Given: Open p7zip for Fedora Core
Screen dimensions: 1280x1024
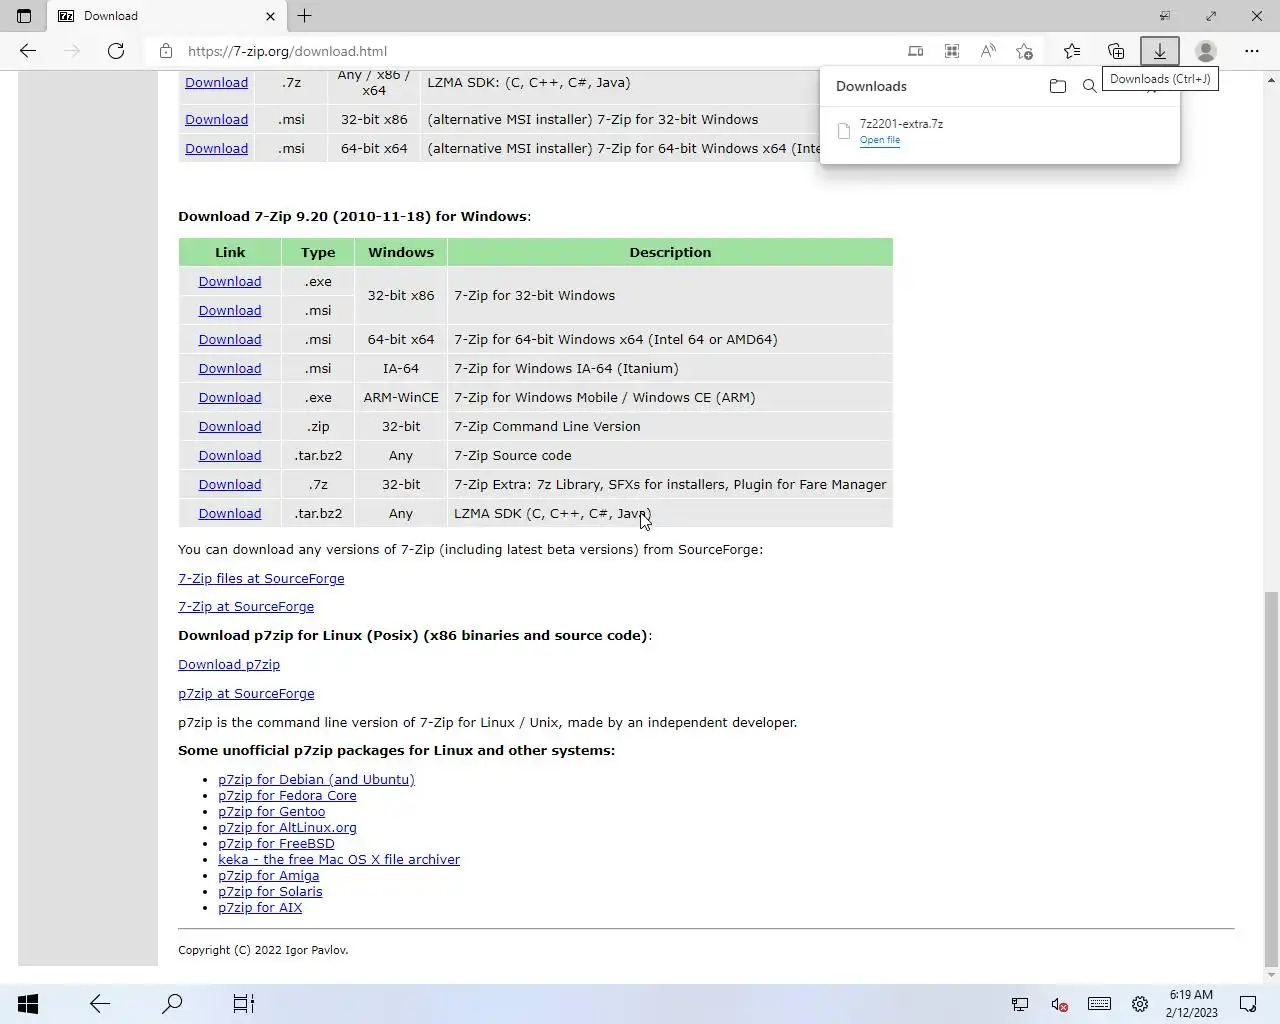Looking at the screenshot, I should 287,795.
